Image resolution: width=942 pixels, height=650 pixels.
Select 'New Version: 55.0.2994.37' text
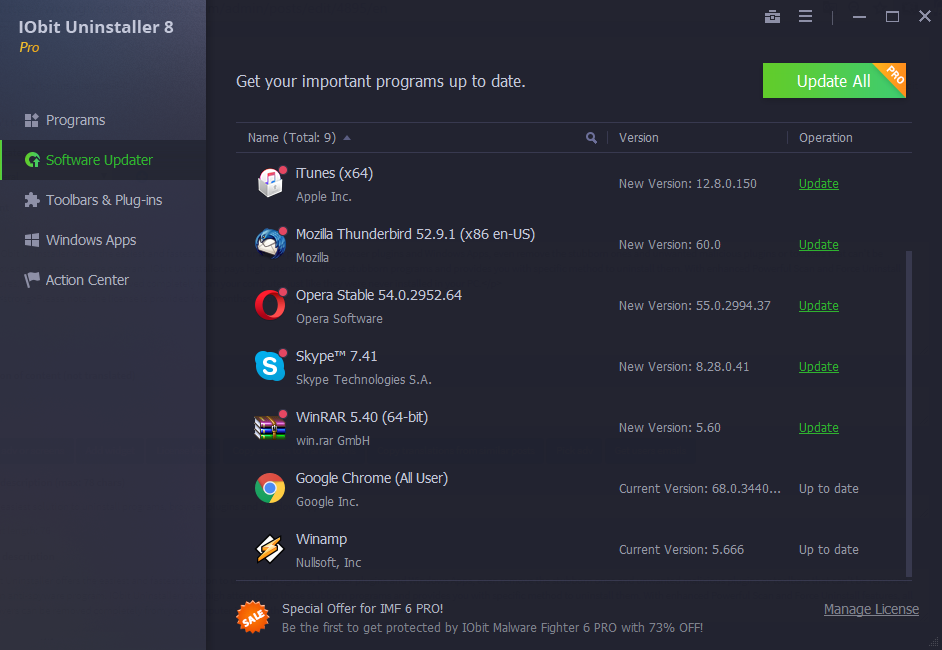[694, 306]
